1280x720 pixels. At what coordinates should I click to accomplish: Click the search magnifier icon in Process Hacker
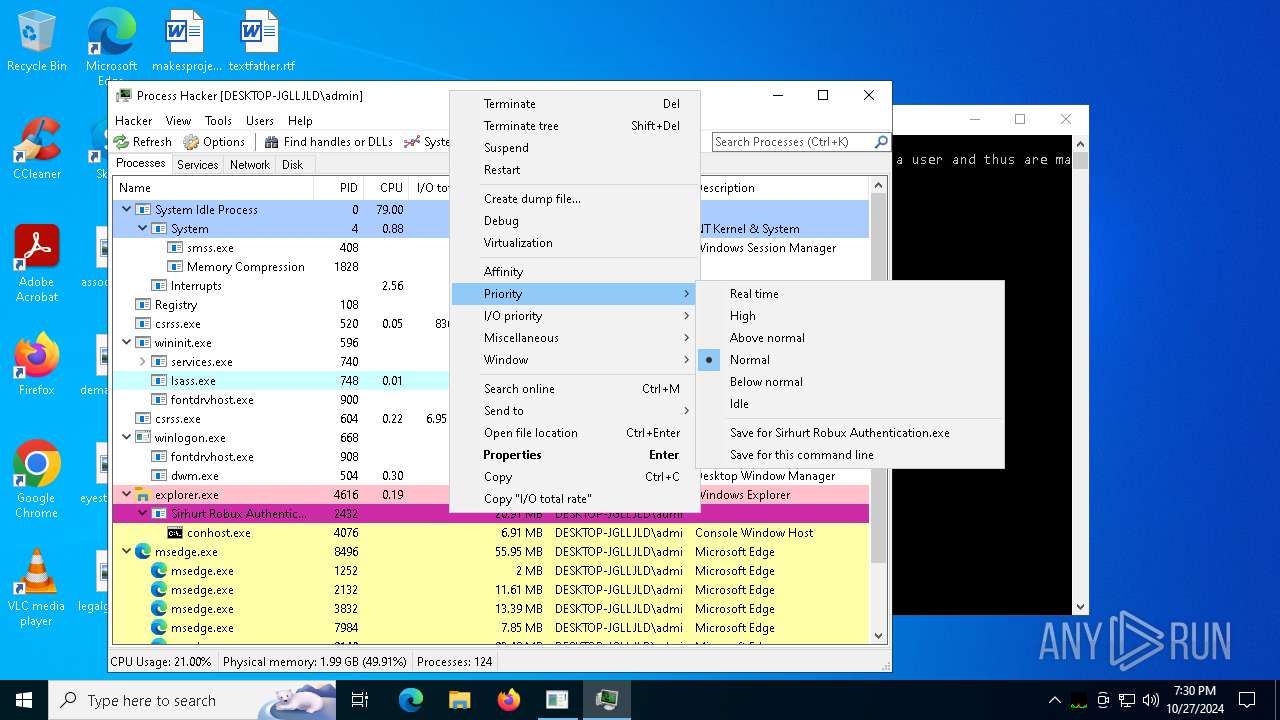(x=881, y=142)
